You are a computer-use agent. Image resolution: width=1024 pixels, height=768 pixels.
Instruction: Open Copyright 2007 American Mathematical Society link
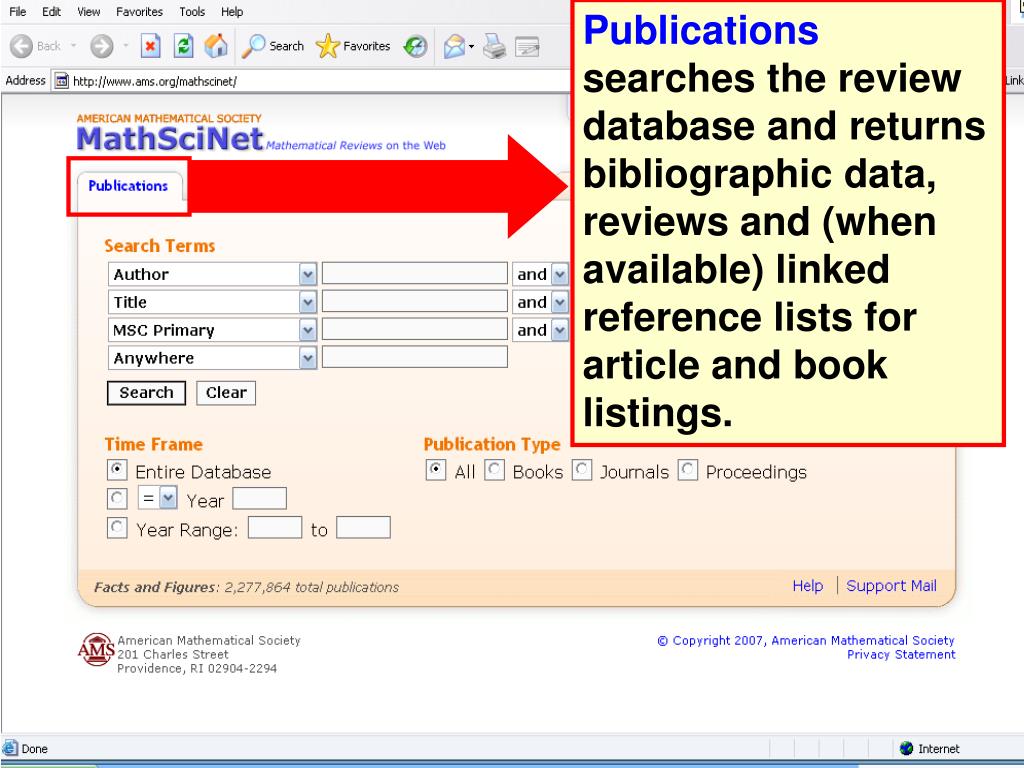806,641
